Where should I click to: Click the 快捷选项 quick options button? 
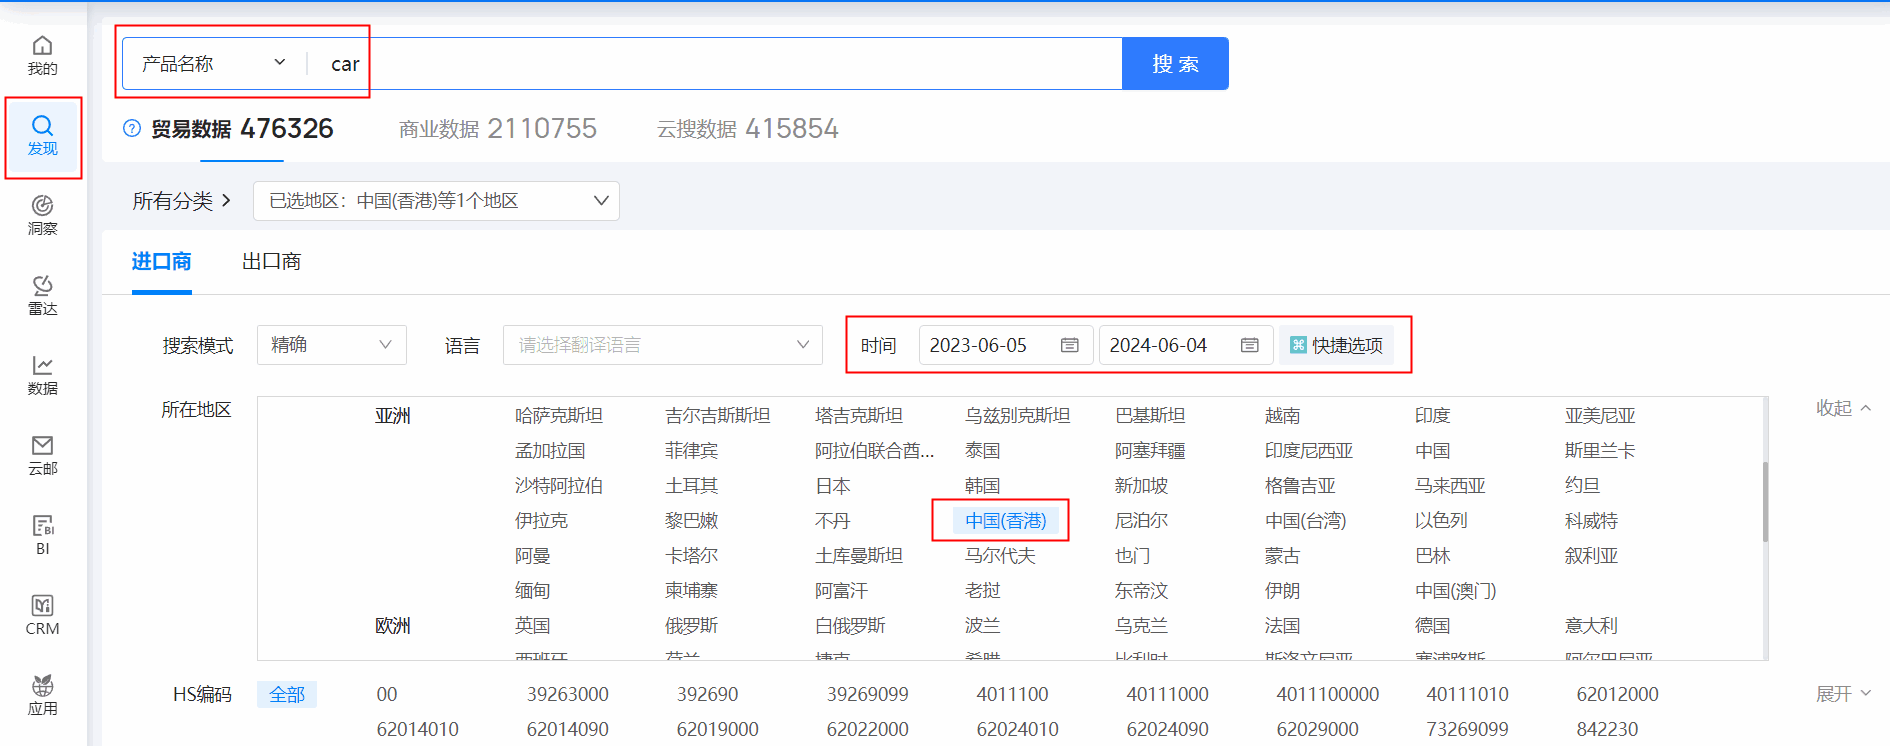coord(1336,345)
